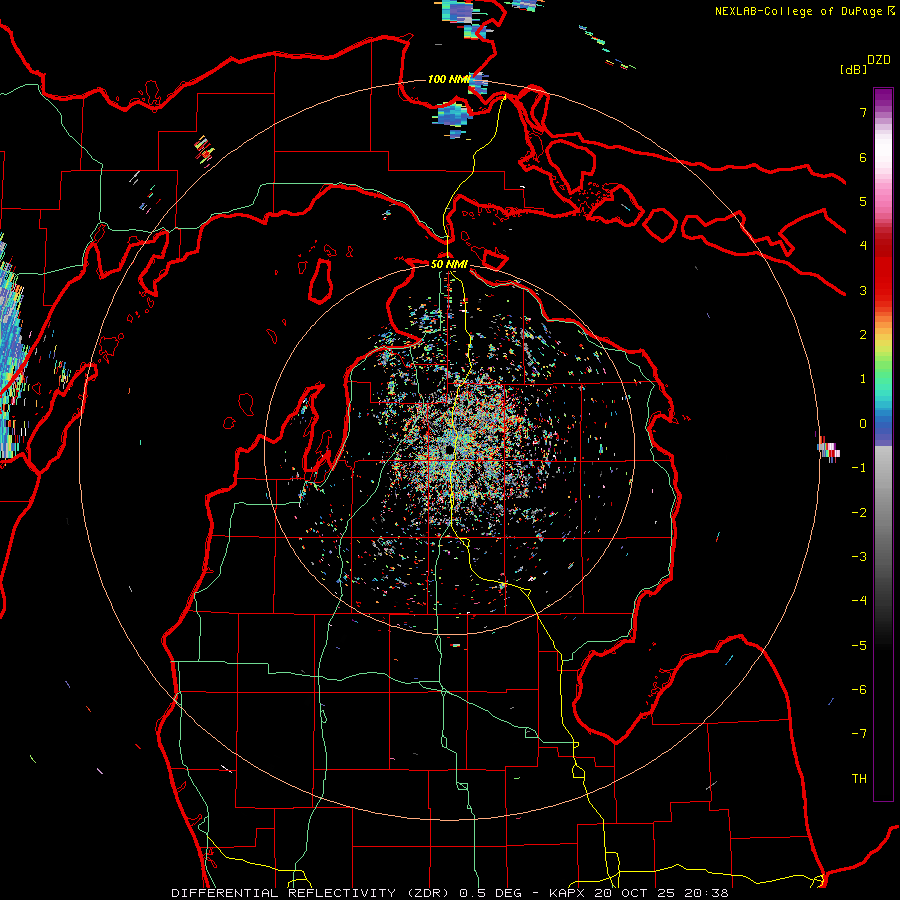900x900 pixels.
Task: Click the scale value -2 label
Action: coord(859,513)
